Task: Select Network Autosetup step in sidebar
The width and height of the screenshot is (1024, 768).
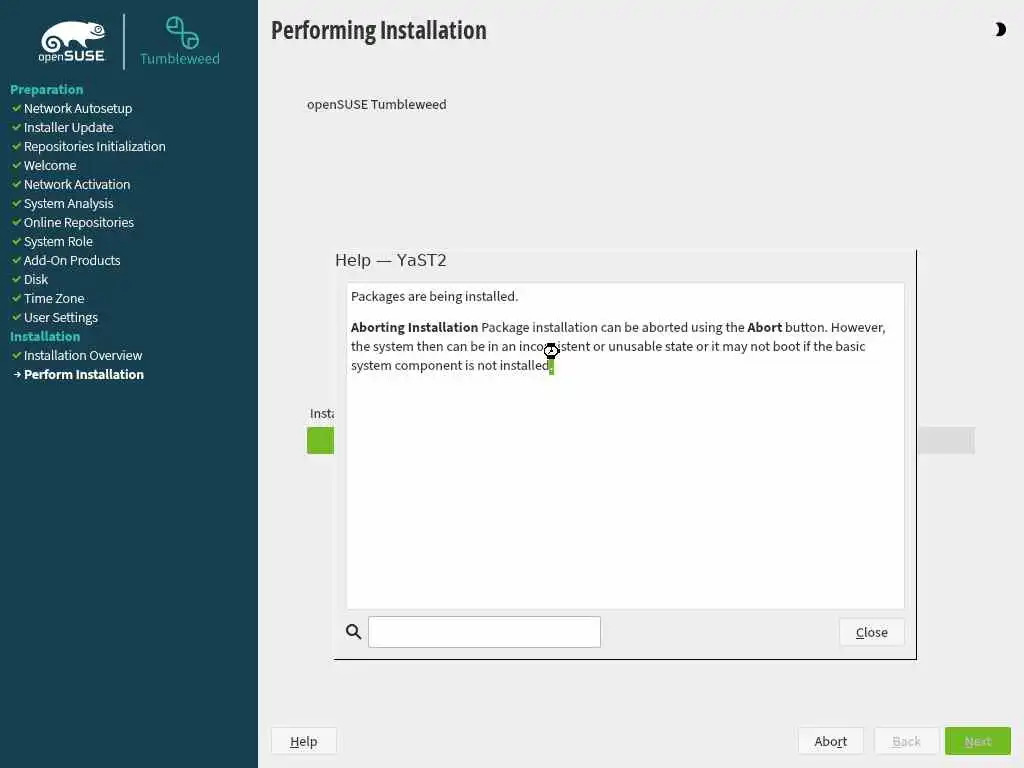Action: [x=78, y=108]
